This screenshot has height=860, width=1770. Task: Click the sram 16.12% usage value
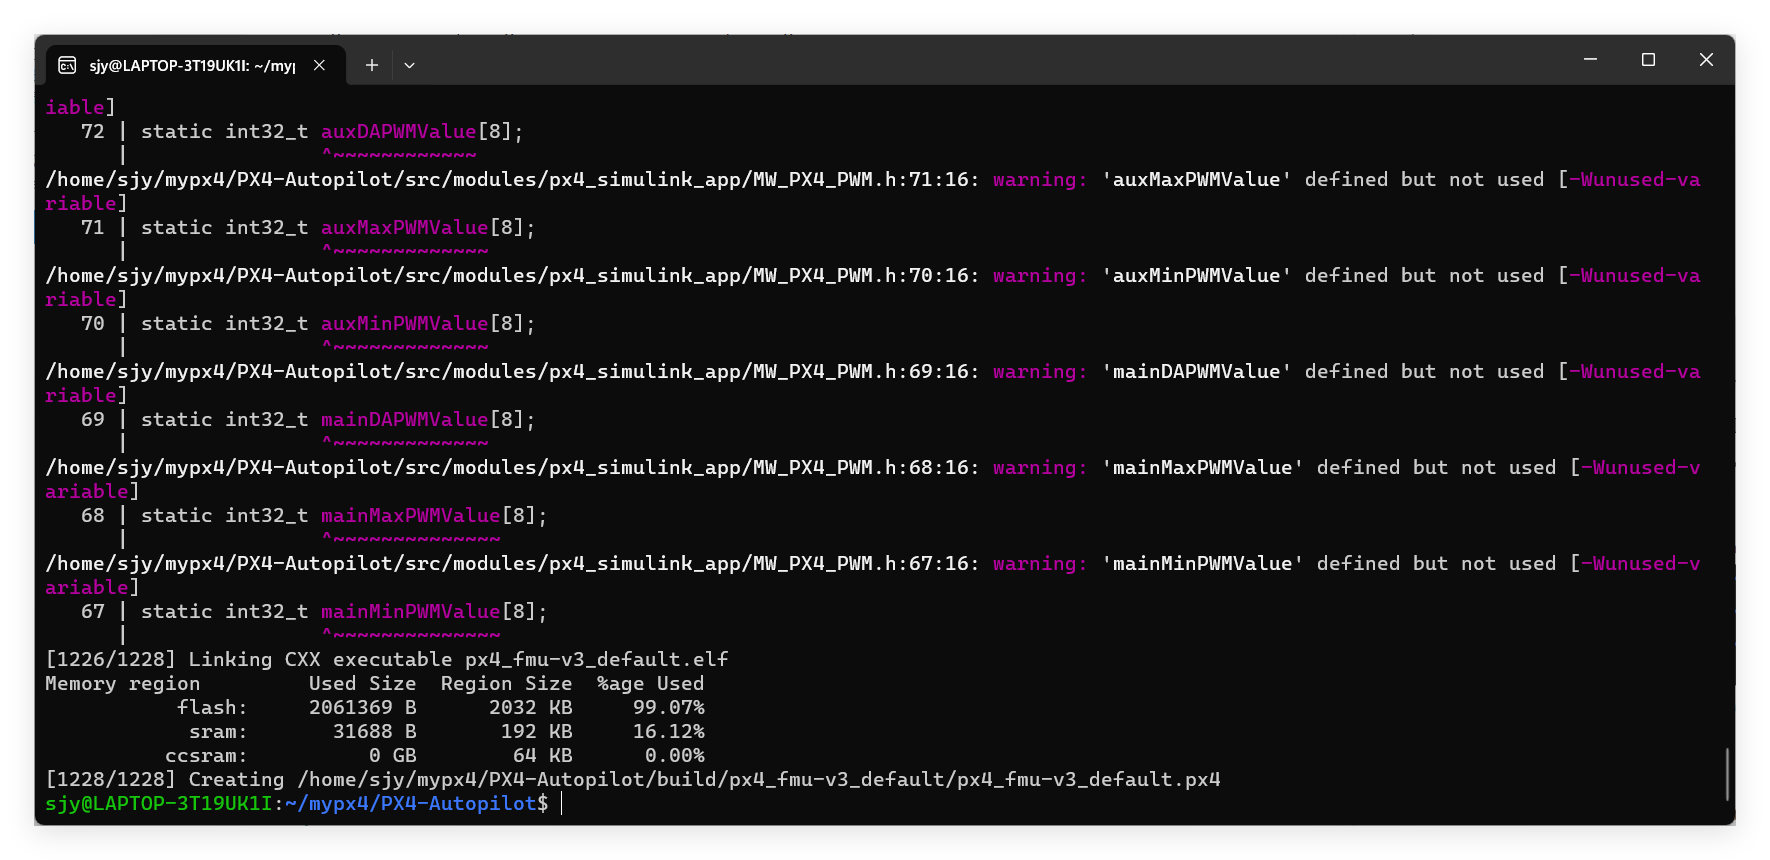coord(668,732)
